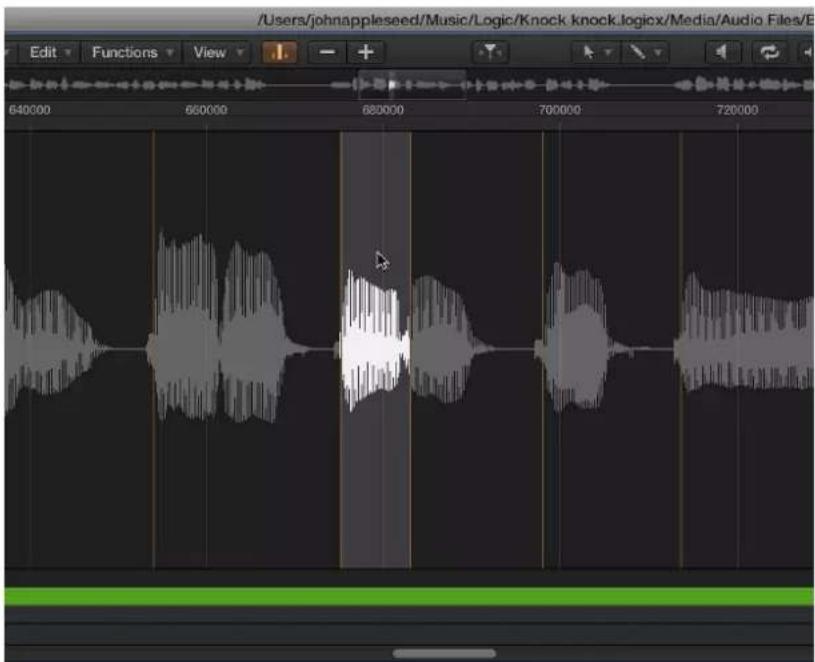The width and height of the screenshot is (815, 662).
Task: Open the pointer tool dropdown
Action: pos(595,52)
